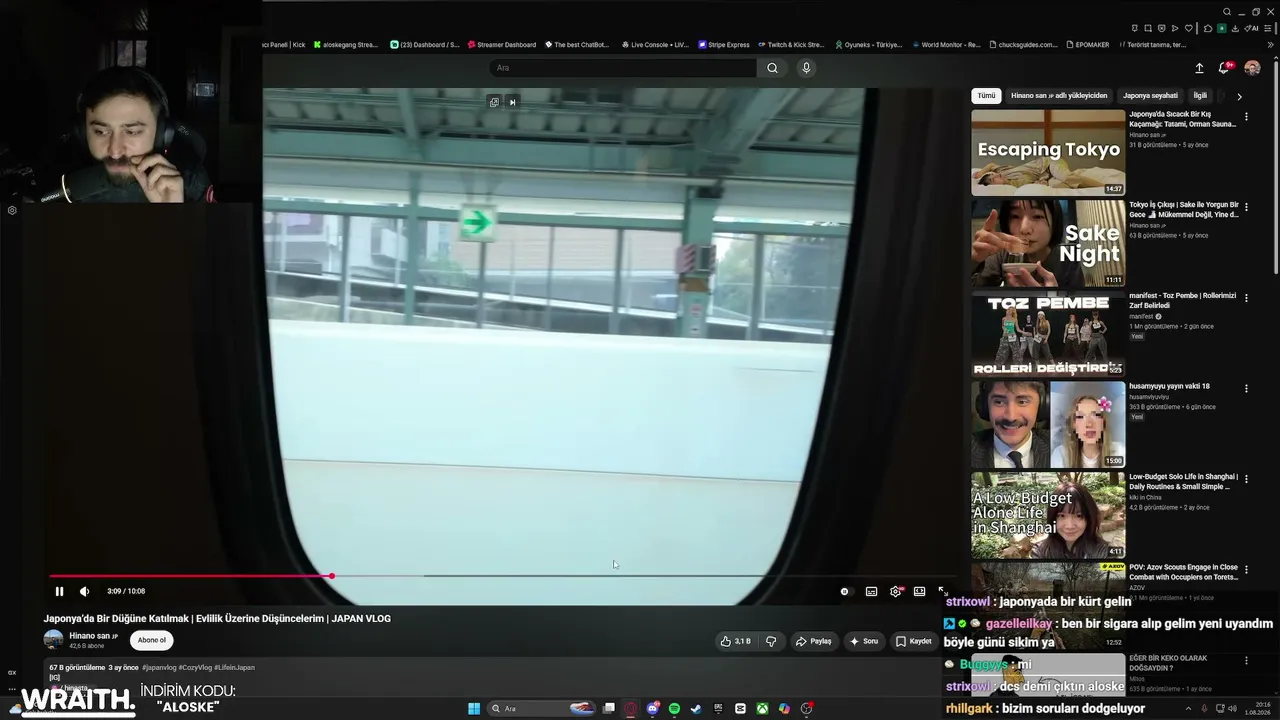Screen dimensions: 1280x720
Task: Open options menu for the manifest Toz Pembe video
Action: click(1246, 298)
